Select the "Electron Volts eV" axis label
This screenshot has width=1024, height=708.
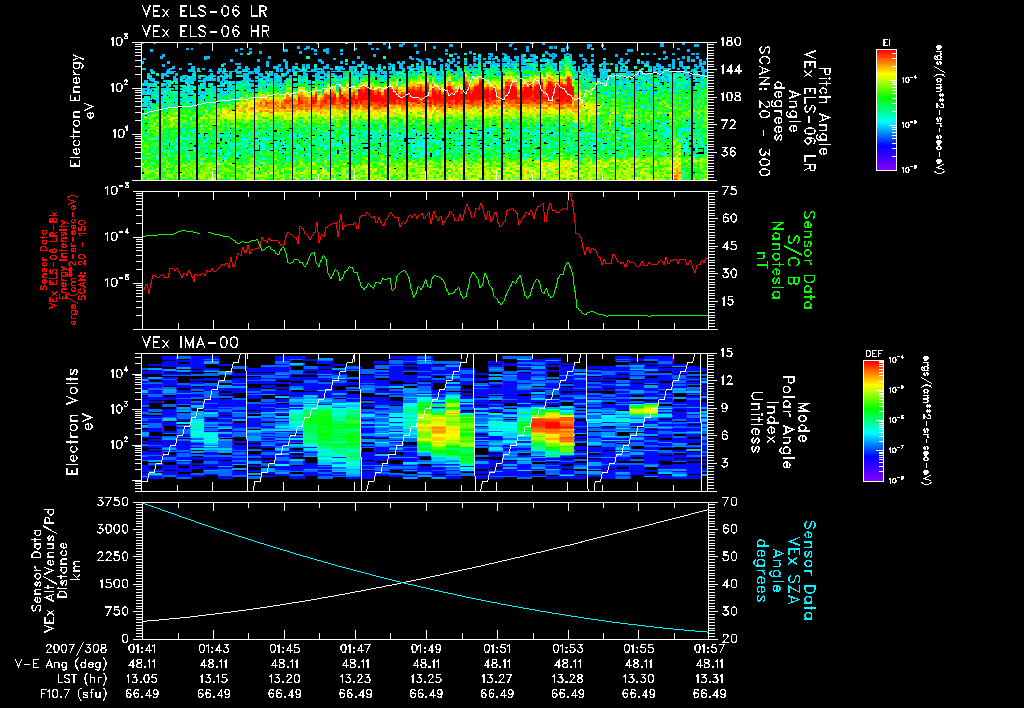[x=78, y=421]
